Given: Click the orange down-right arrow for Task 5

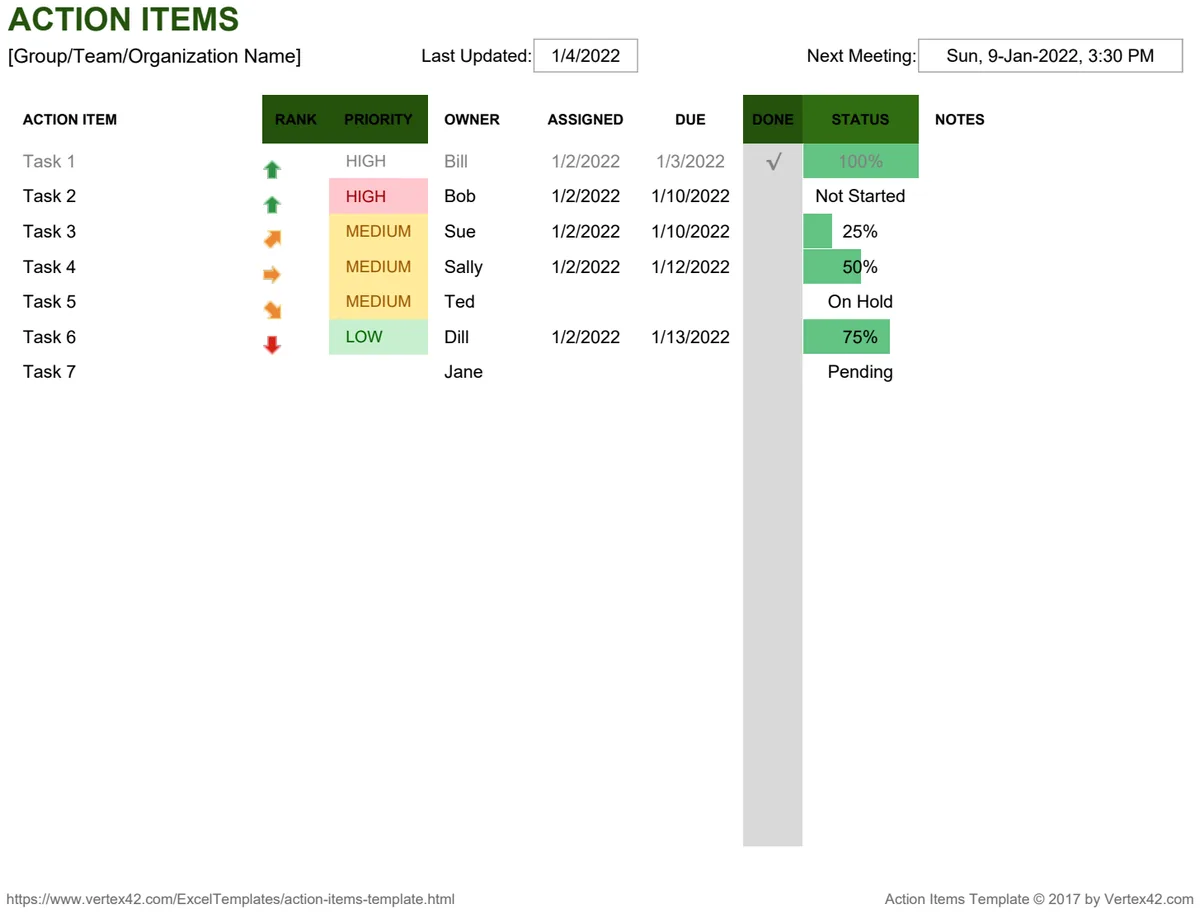Looking at the screenshot, I should [x=272, y=310].
